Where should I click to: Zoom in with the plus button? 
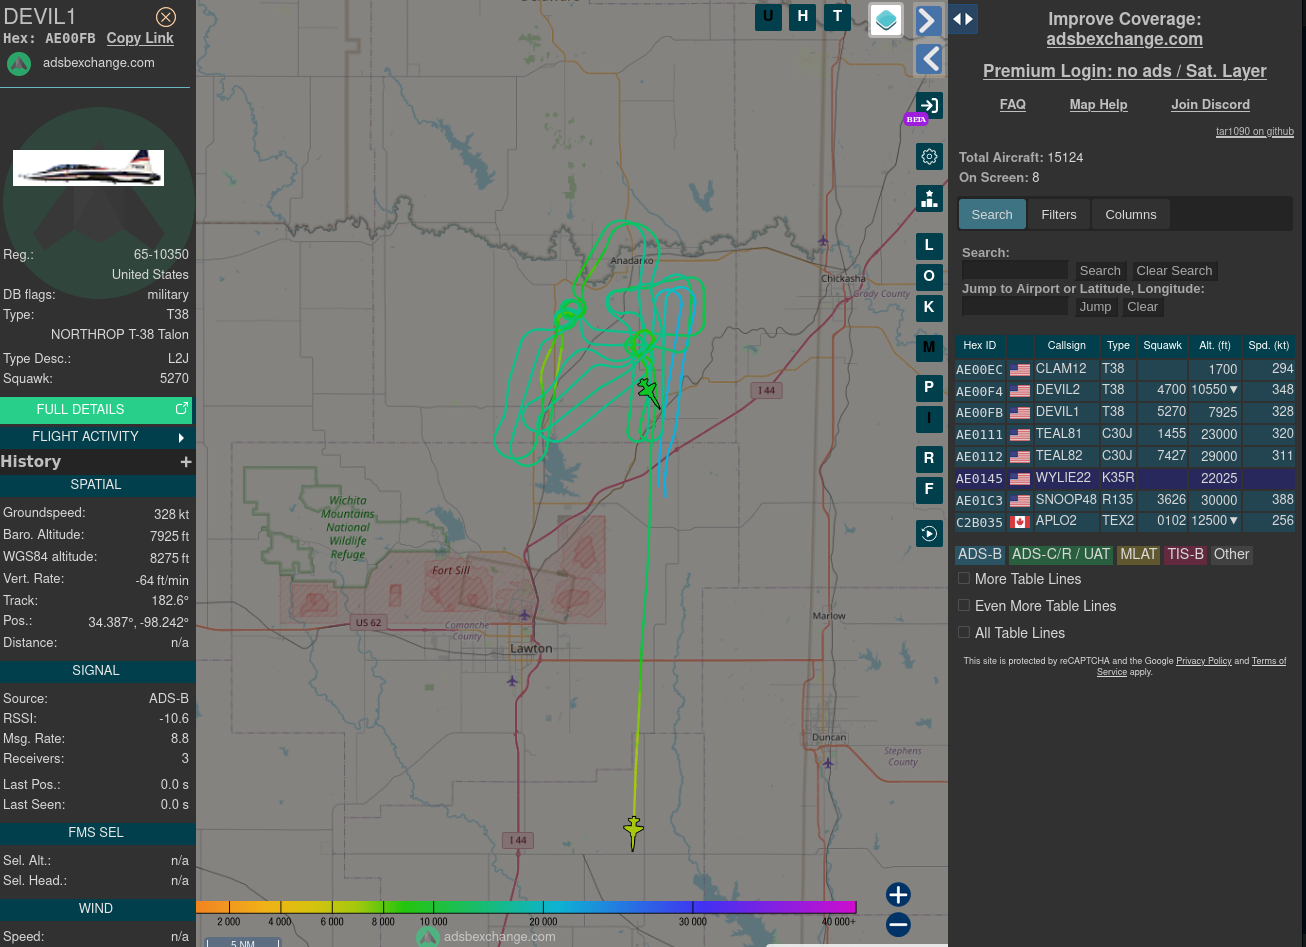coord(898,894)
